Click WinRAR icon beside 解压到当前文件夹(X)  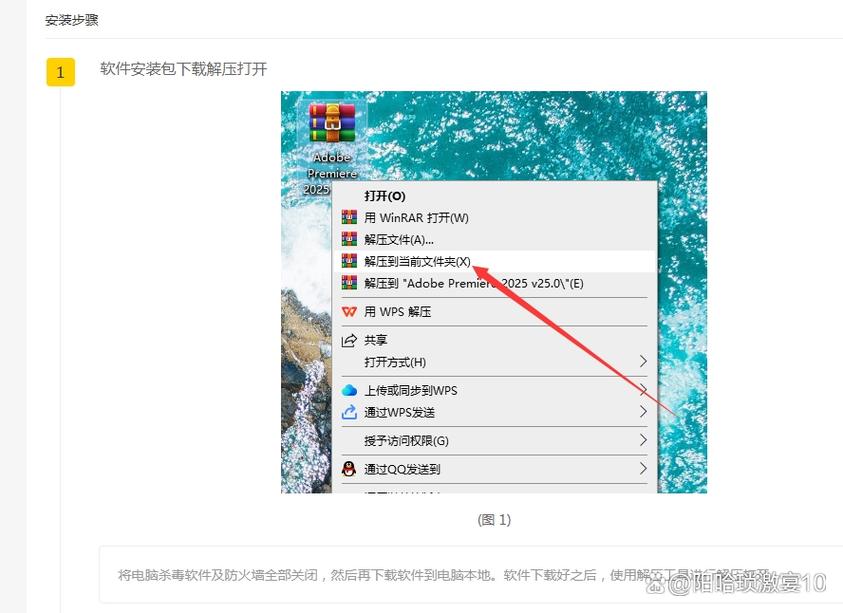[x=349, y=261]
